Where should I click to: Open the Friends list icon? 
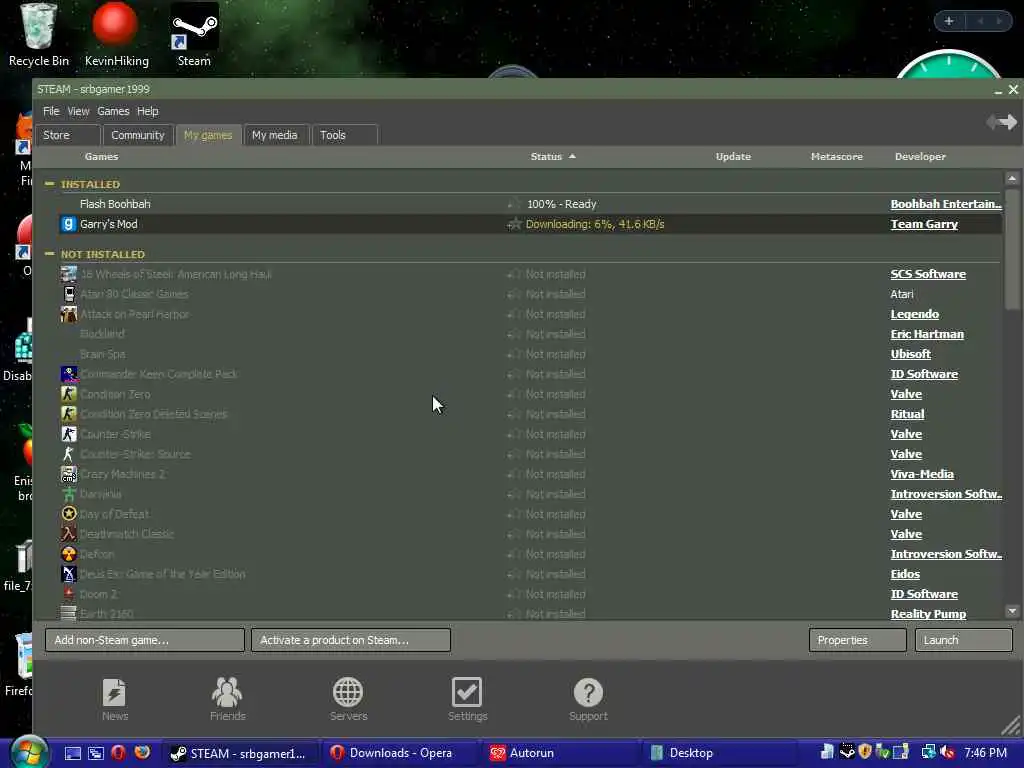pos(227,692)
